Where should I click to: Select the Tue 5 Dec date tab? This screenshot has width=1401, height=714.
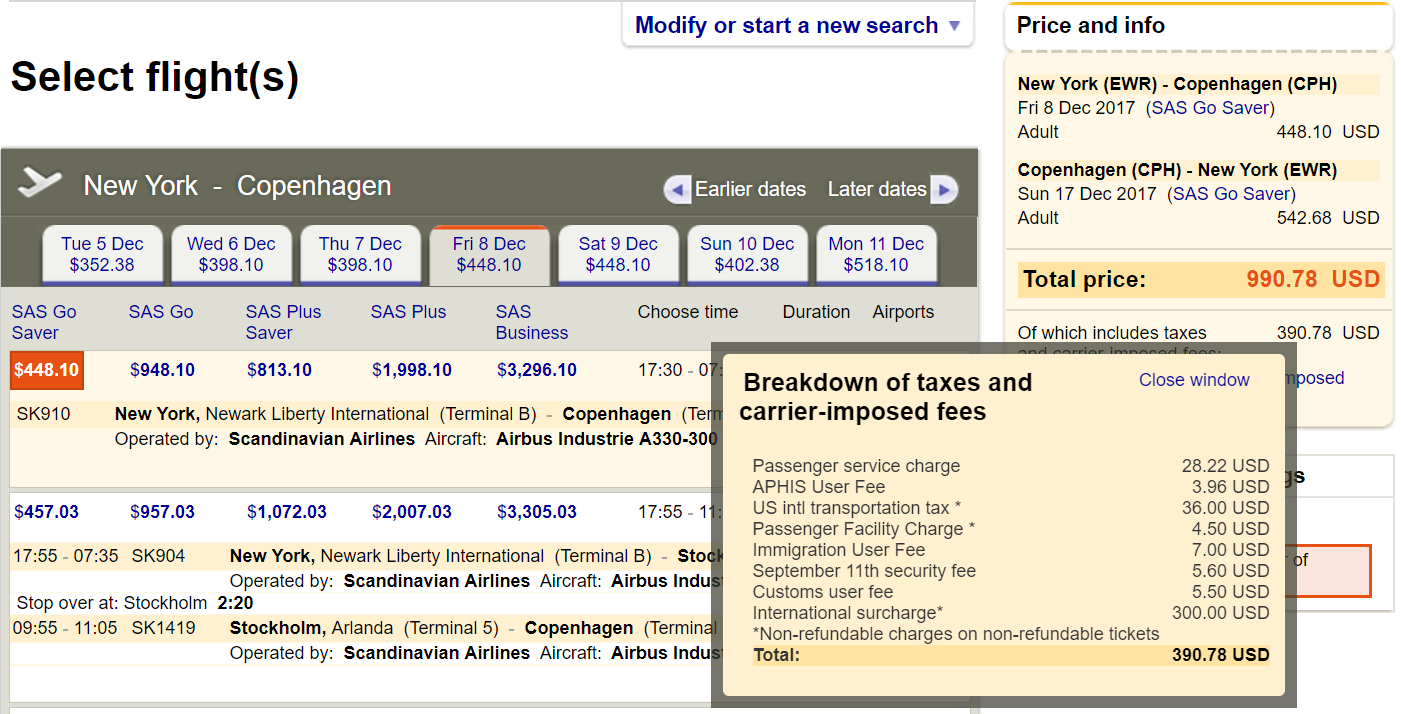pos(102,255)
